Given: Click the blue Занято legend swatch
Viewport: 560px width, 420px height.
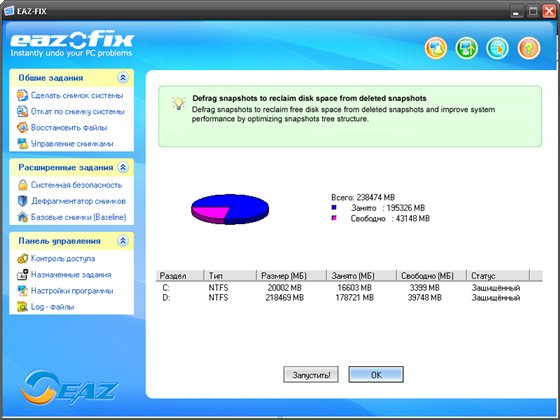Looking at the screenshot, I should click(x=334, y=208).
